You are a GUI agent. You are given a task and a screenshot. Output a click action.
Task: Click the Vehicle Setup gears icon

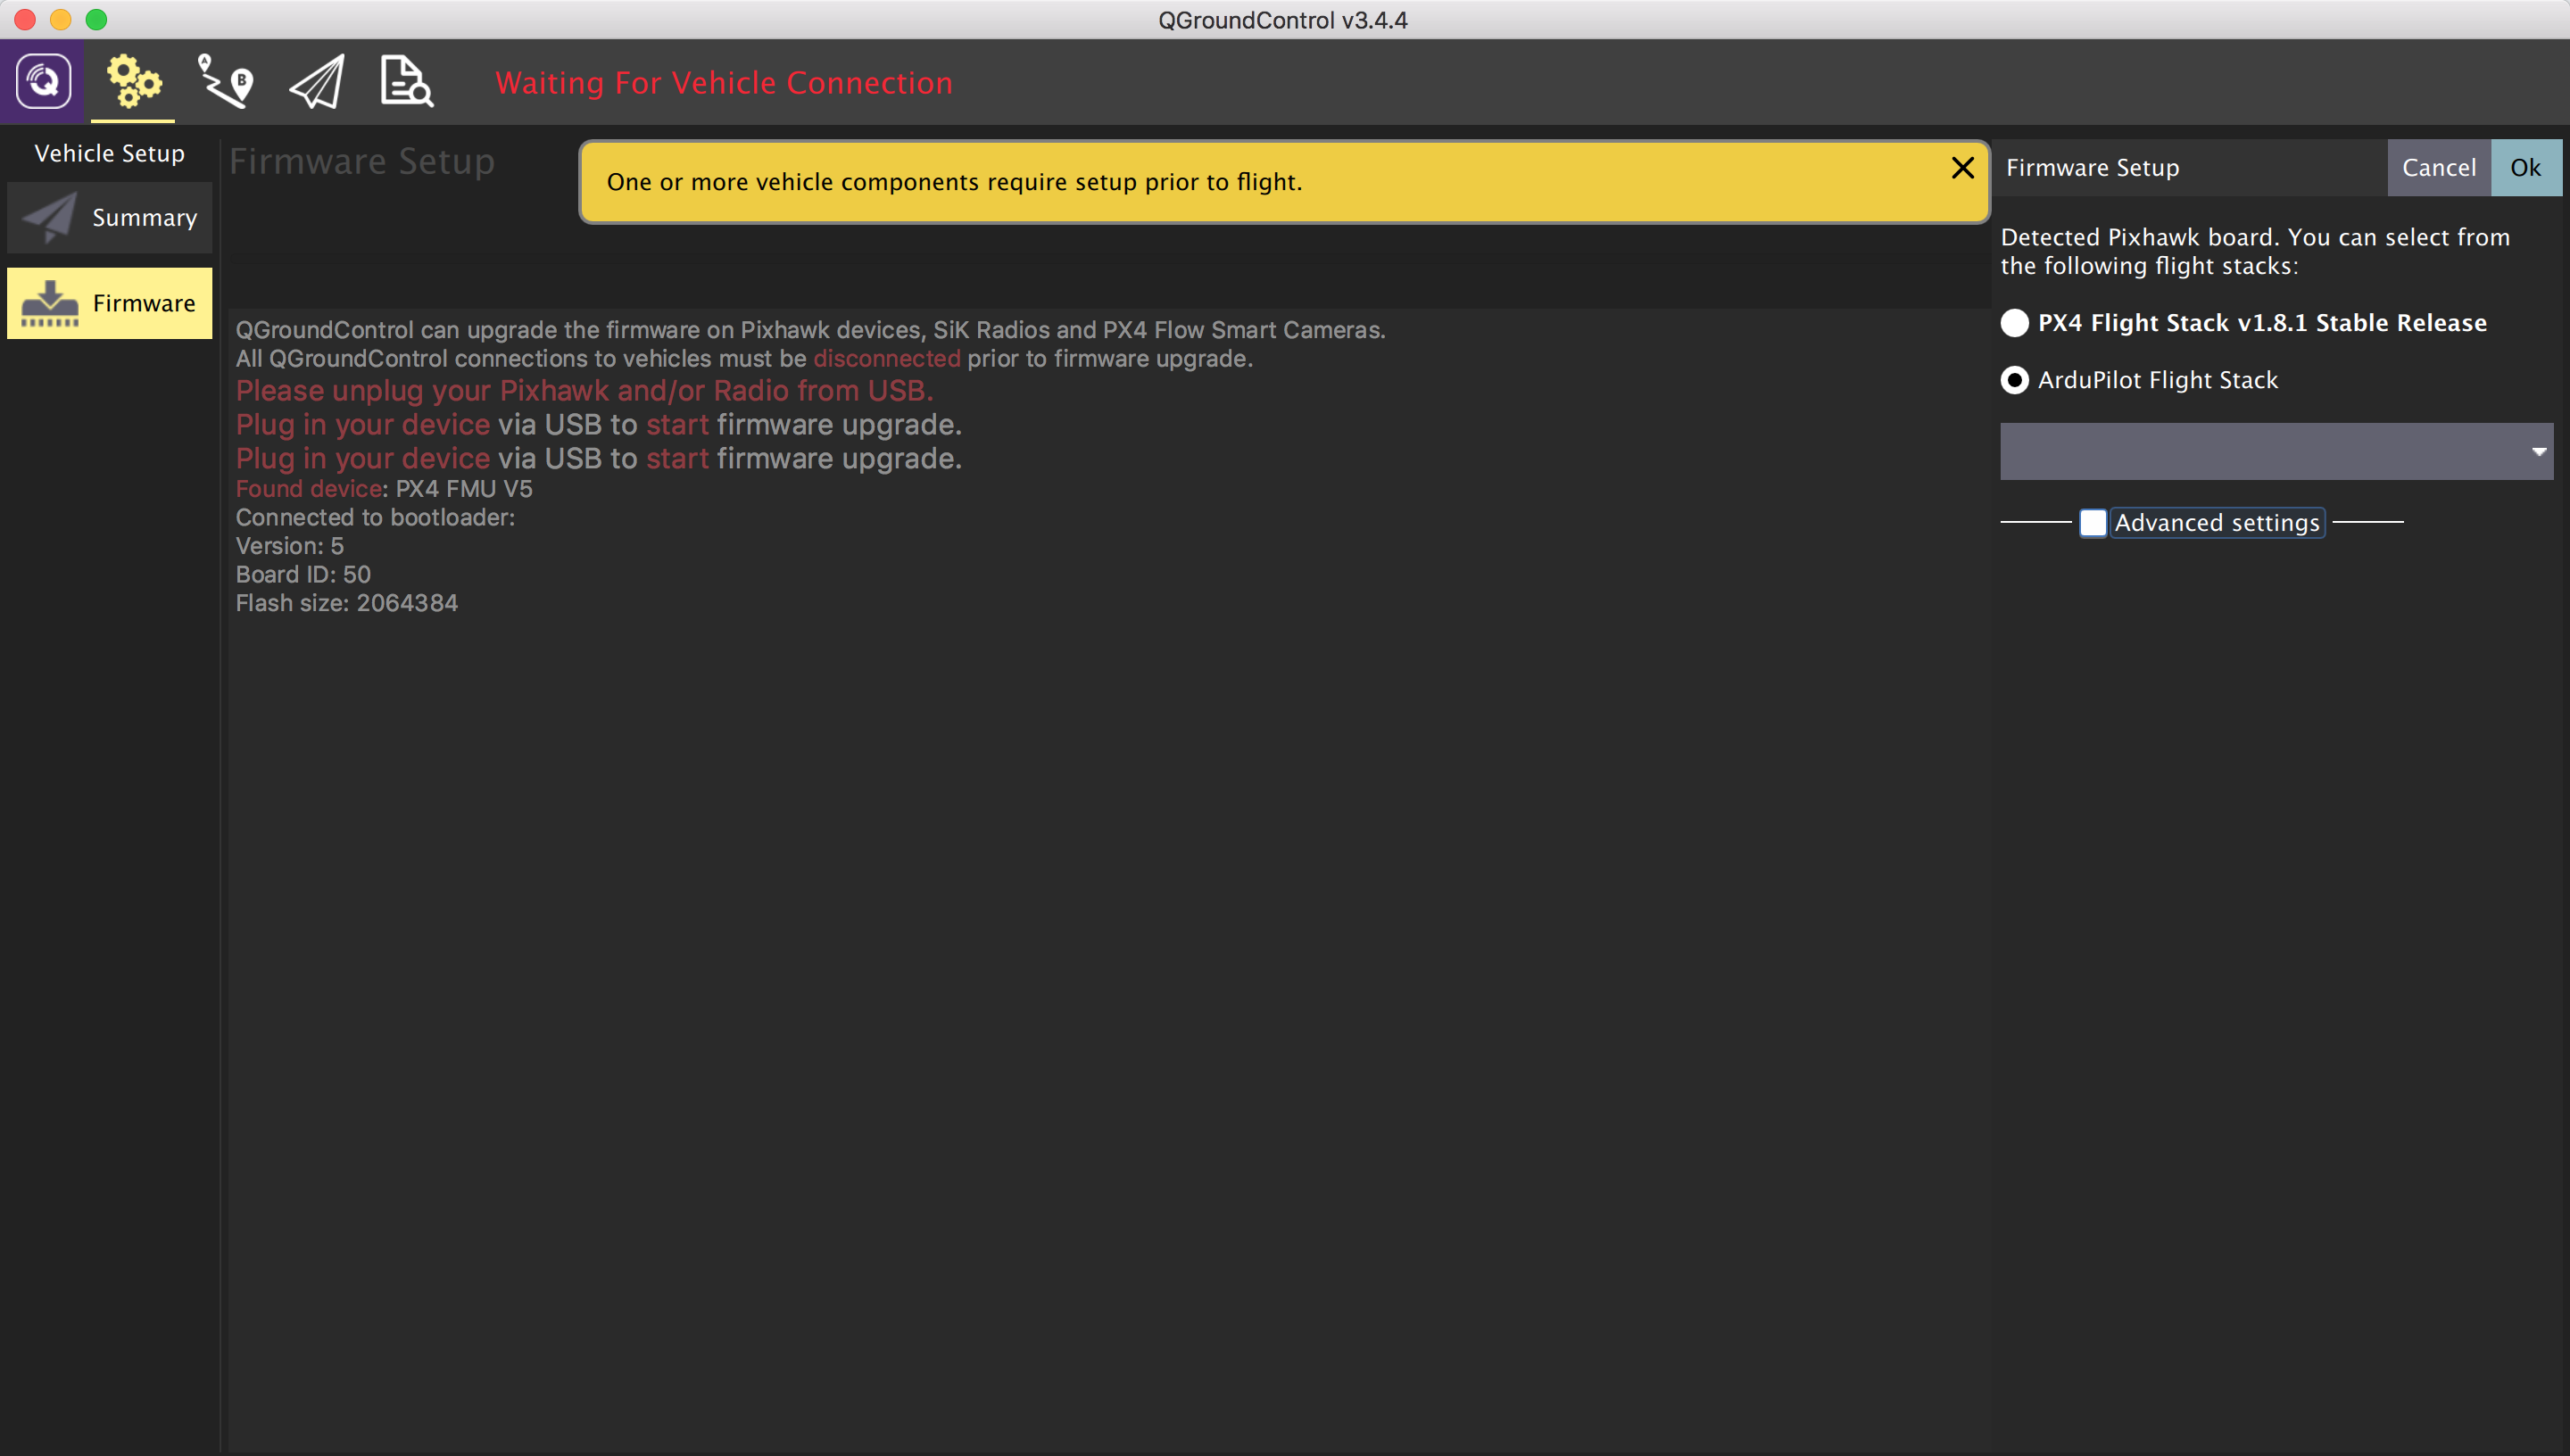click(133, 81)
